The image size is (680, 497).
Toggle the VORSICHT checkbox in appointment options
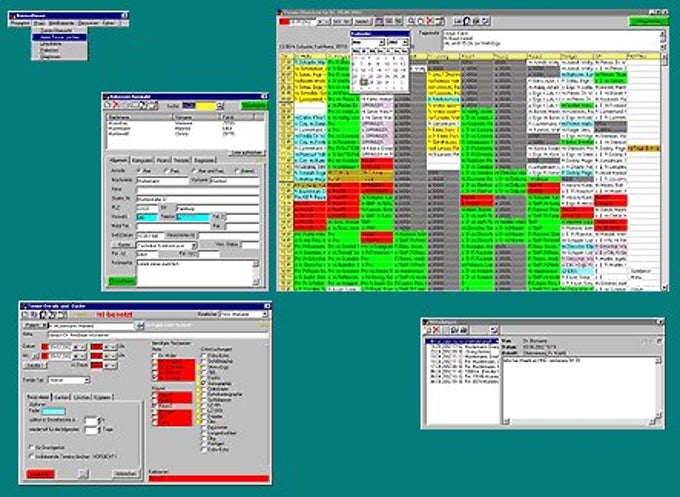pos(31,457)
